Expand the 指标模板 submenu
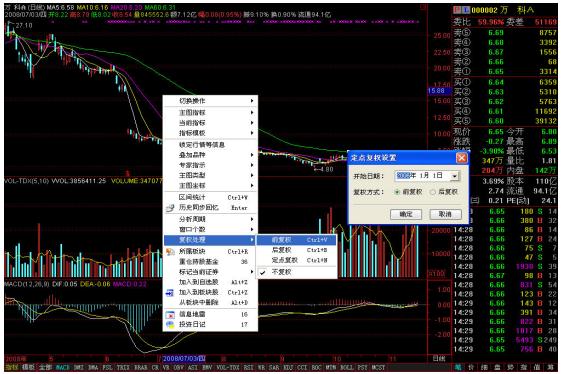The width and height of the screenshot is (562, 374). click(x=210, y=133)
